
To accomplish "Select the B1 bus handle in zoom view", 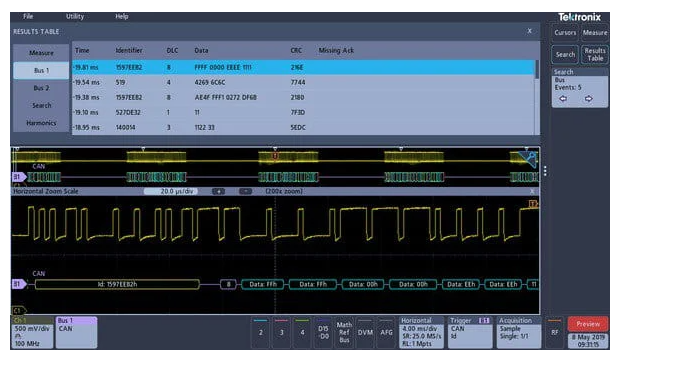I will (19, 284).
